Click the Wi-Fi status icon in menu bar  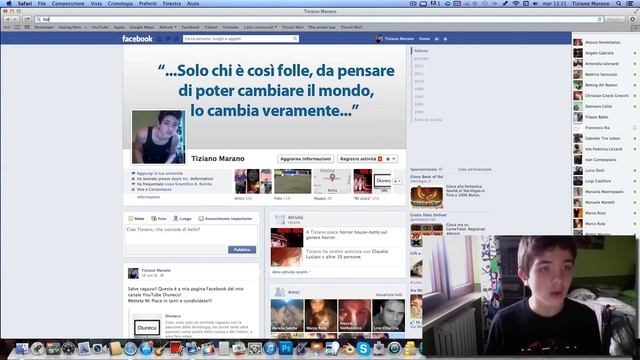coord(516,4)
